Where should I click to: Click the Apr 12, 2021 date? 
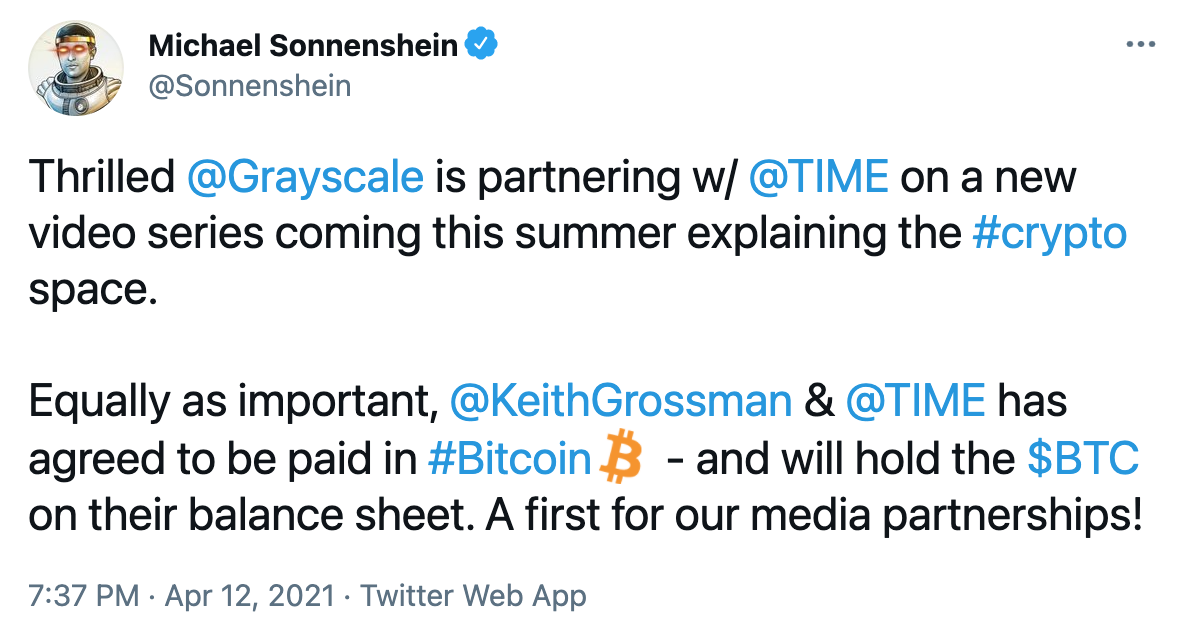coord(248,596)
